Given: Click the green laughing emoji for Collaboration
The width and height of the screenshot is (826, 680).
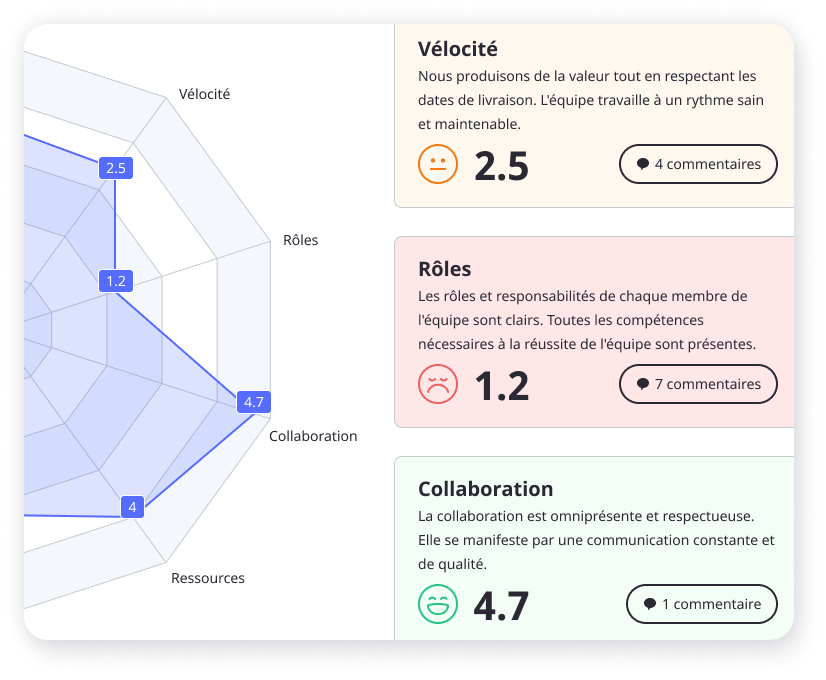Looking at the screenshot, I should [437, 604].
